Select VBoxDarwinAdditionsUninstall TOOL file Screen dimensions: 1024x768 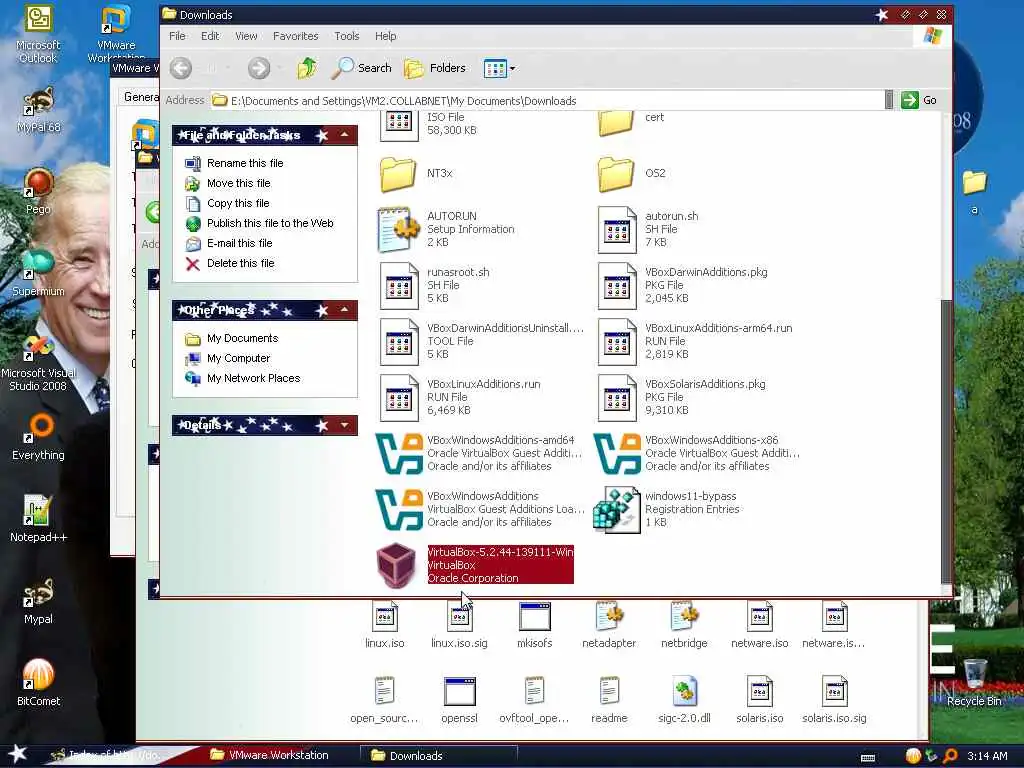click(x=481, y=342)
